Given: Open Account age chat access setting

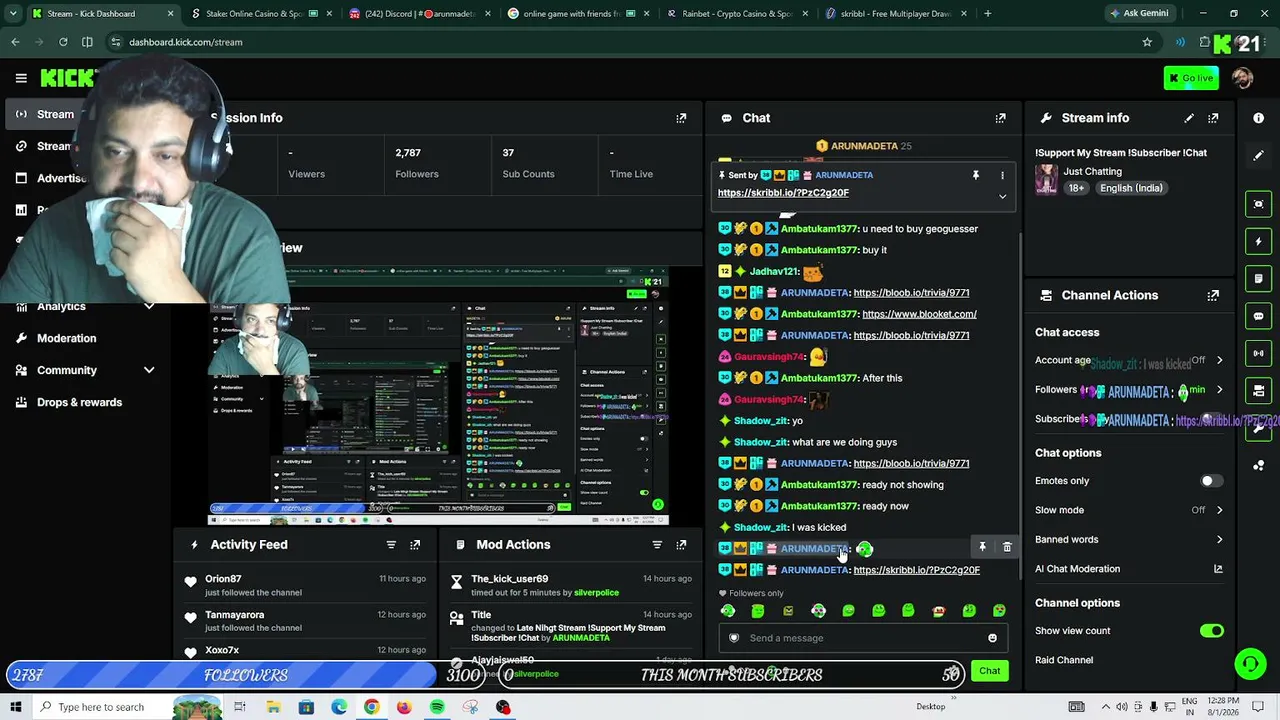Looking at the screenshot, I should point(1129,360).
